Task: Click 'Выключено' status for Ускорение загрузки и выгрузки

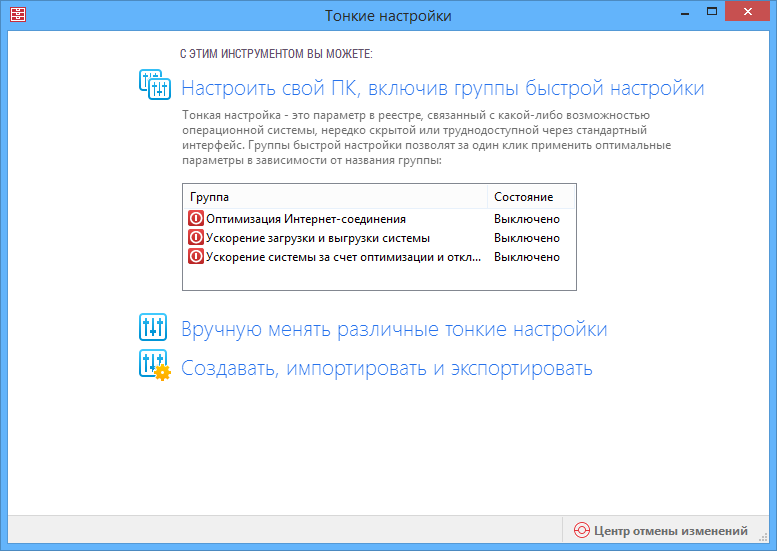Action: tap(527, 238)
